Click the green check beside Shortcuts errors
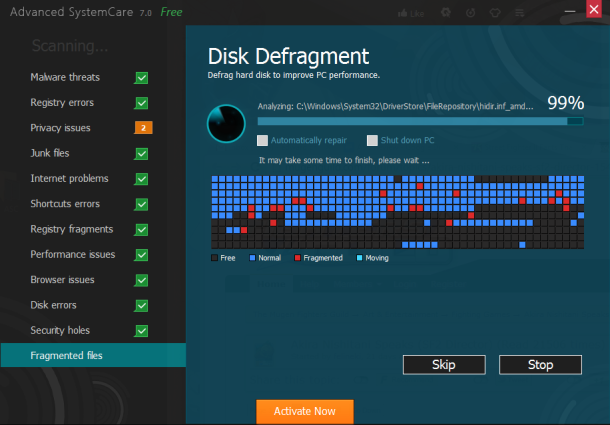610x425 pixels. pos(142,204)
